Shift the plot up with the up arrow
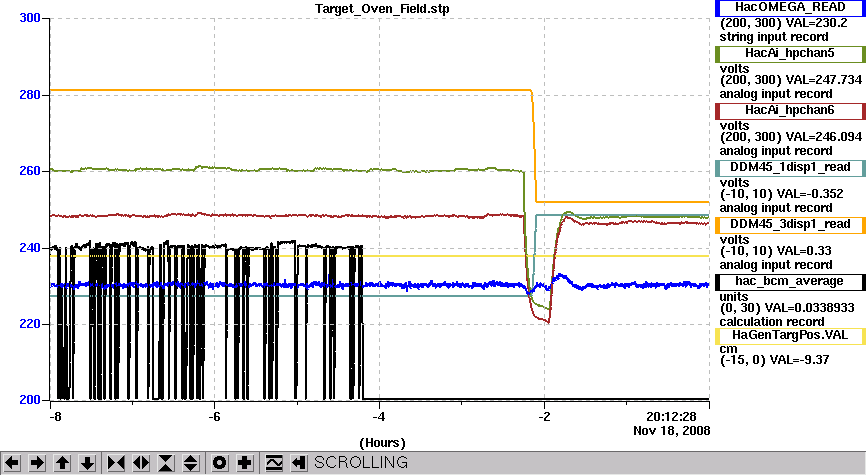866x475 pixels. click(x=63, y=463)
